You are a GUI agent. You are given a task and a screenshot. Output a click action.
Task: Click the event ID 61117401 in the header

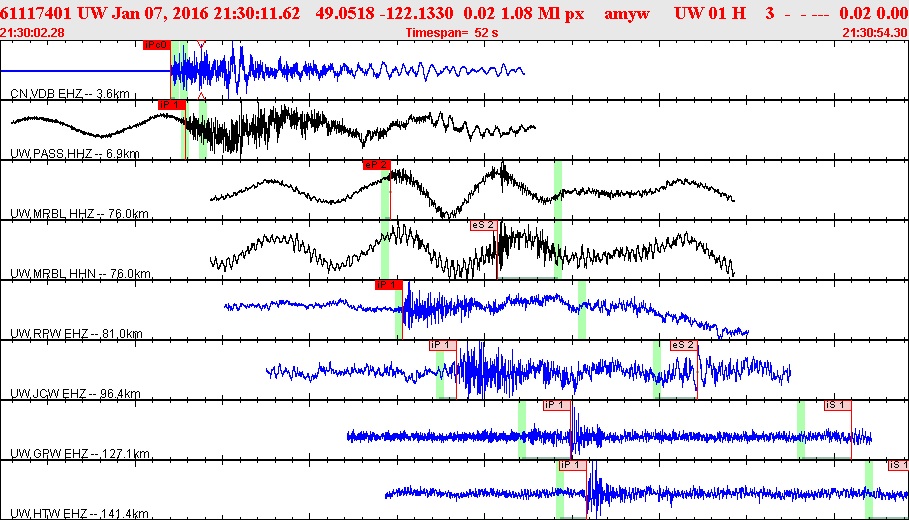pyautogui.click(x=36, y=13)
